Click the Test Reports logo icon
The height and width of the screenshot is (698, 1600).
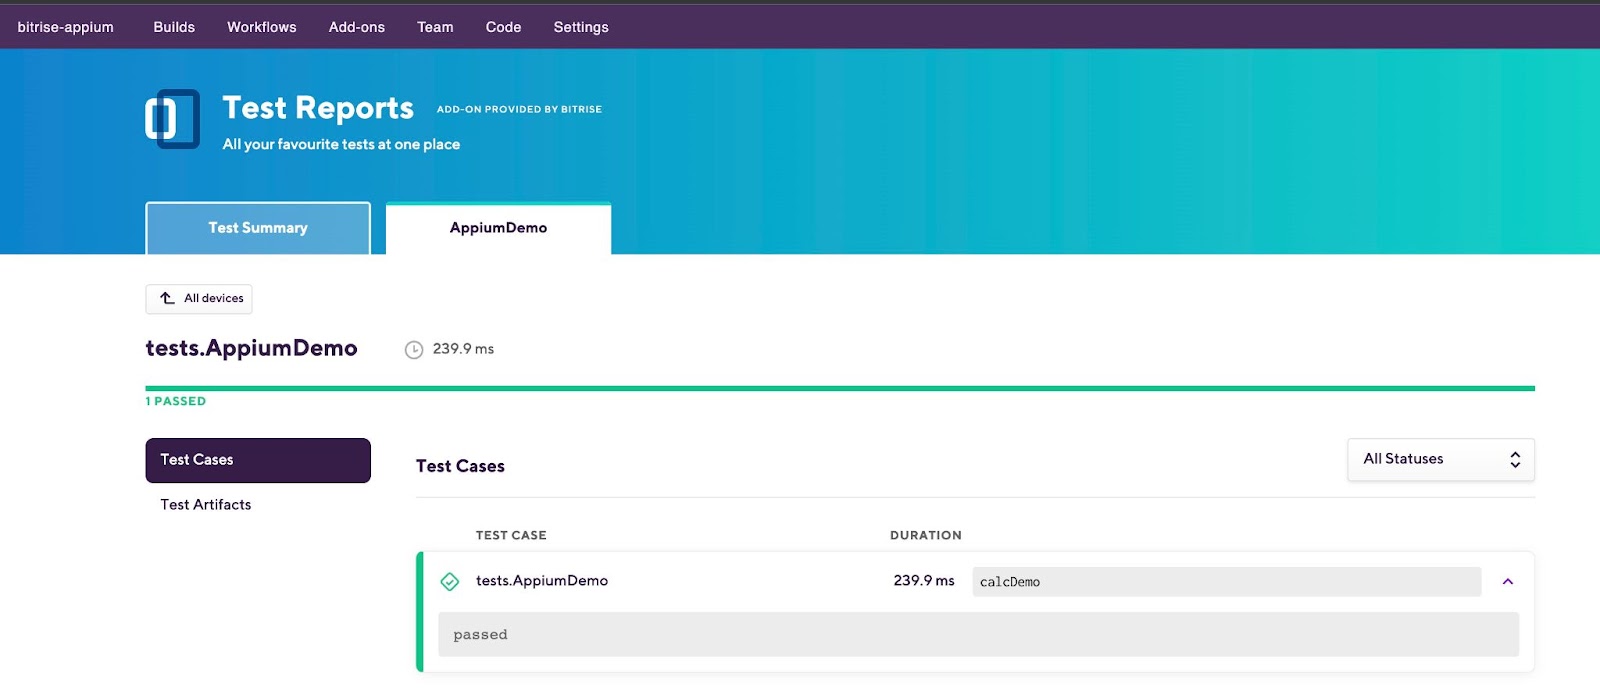172,119
